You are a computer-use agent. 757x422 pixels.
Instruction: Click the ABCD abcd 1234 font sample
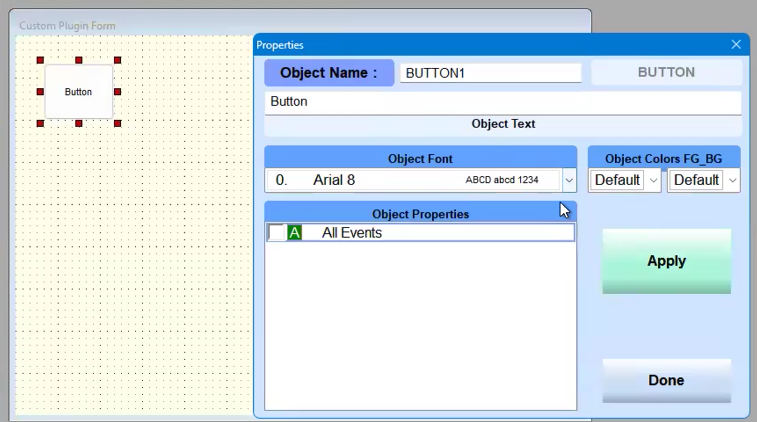[x=502, y=180]
